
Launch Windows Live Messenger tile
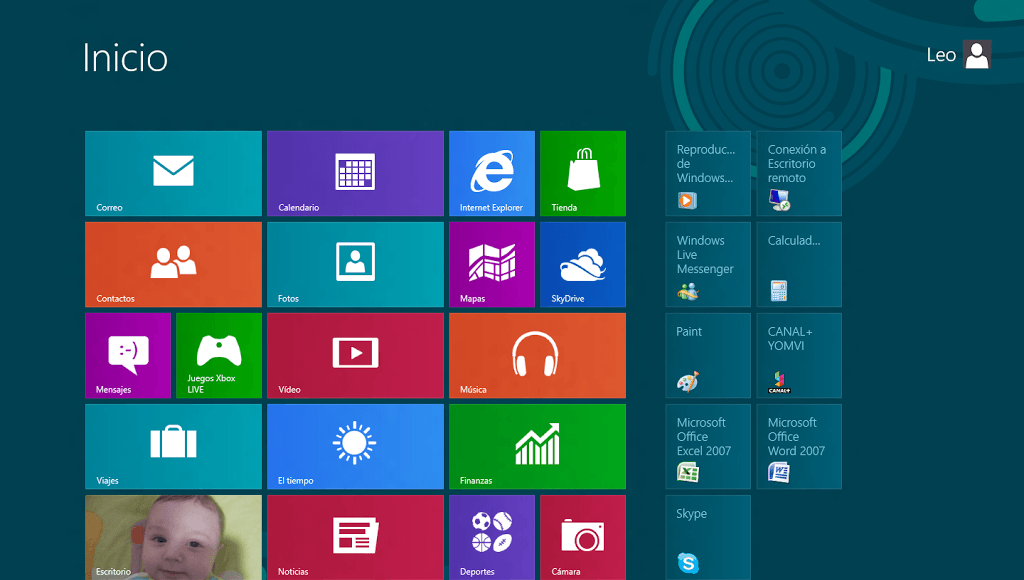coord(708,265)
